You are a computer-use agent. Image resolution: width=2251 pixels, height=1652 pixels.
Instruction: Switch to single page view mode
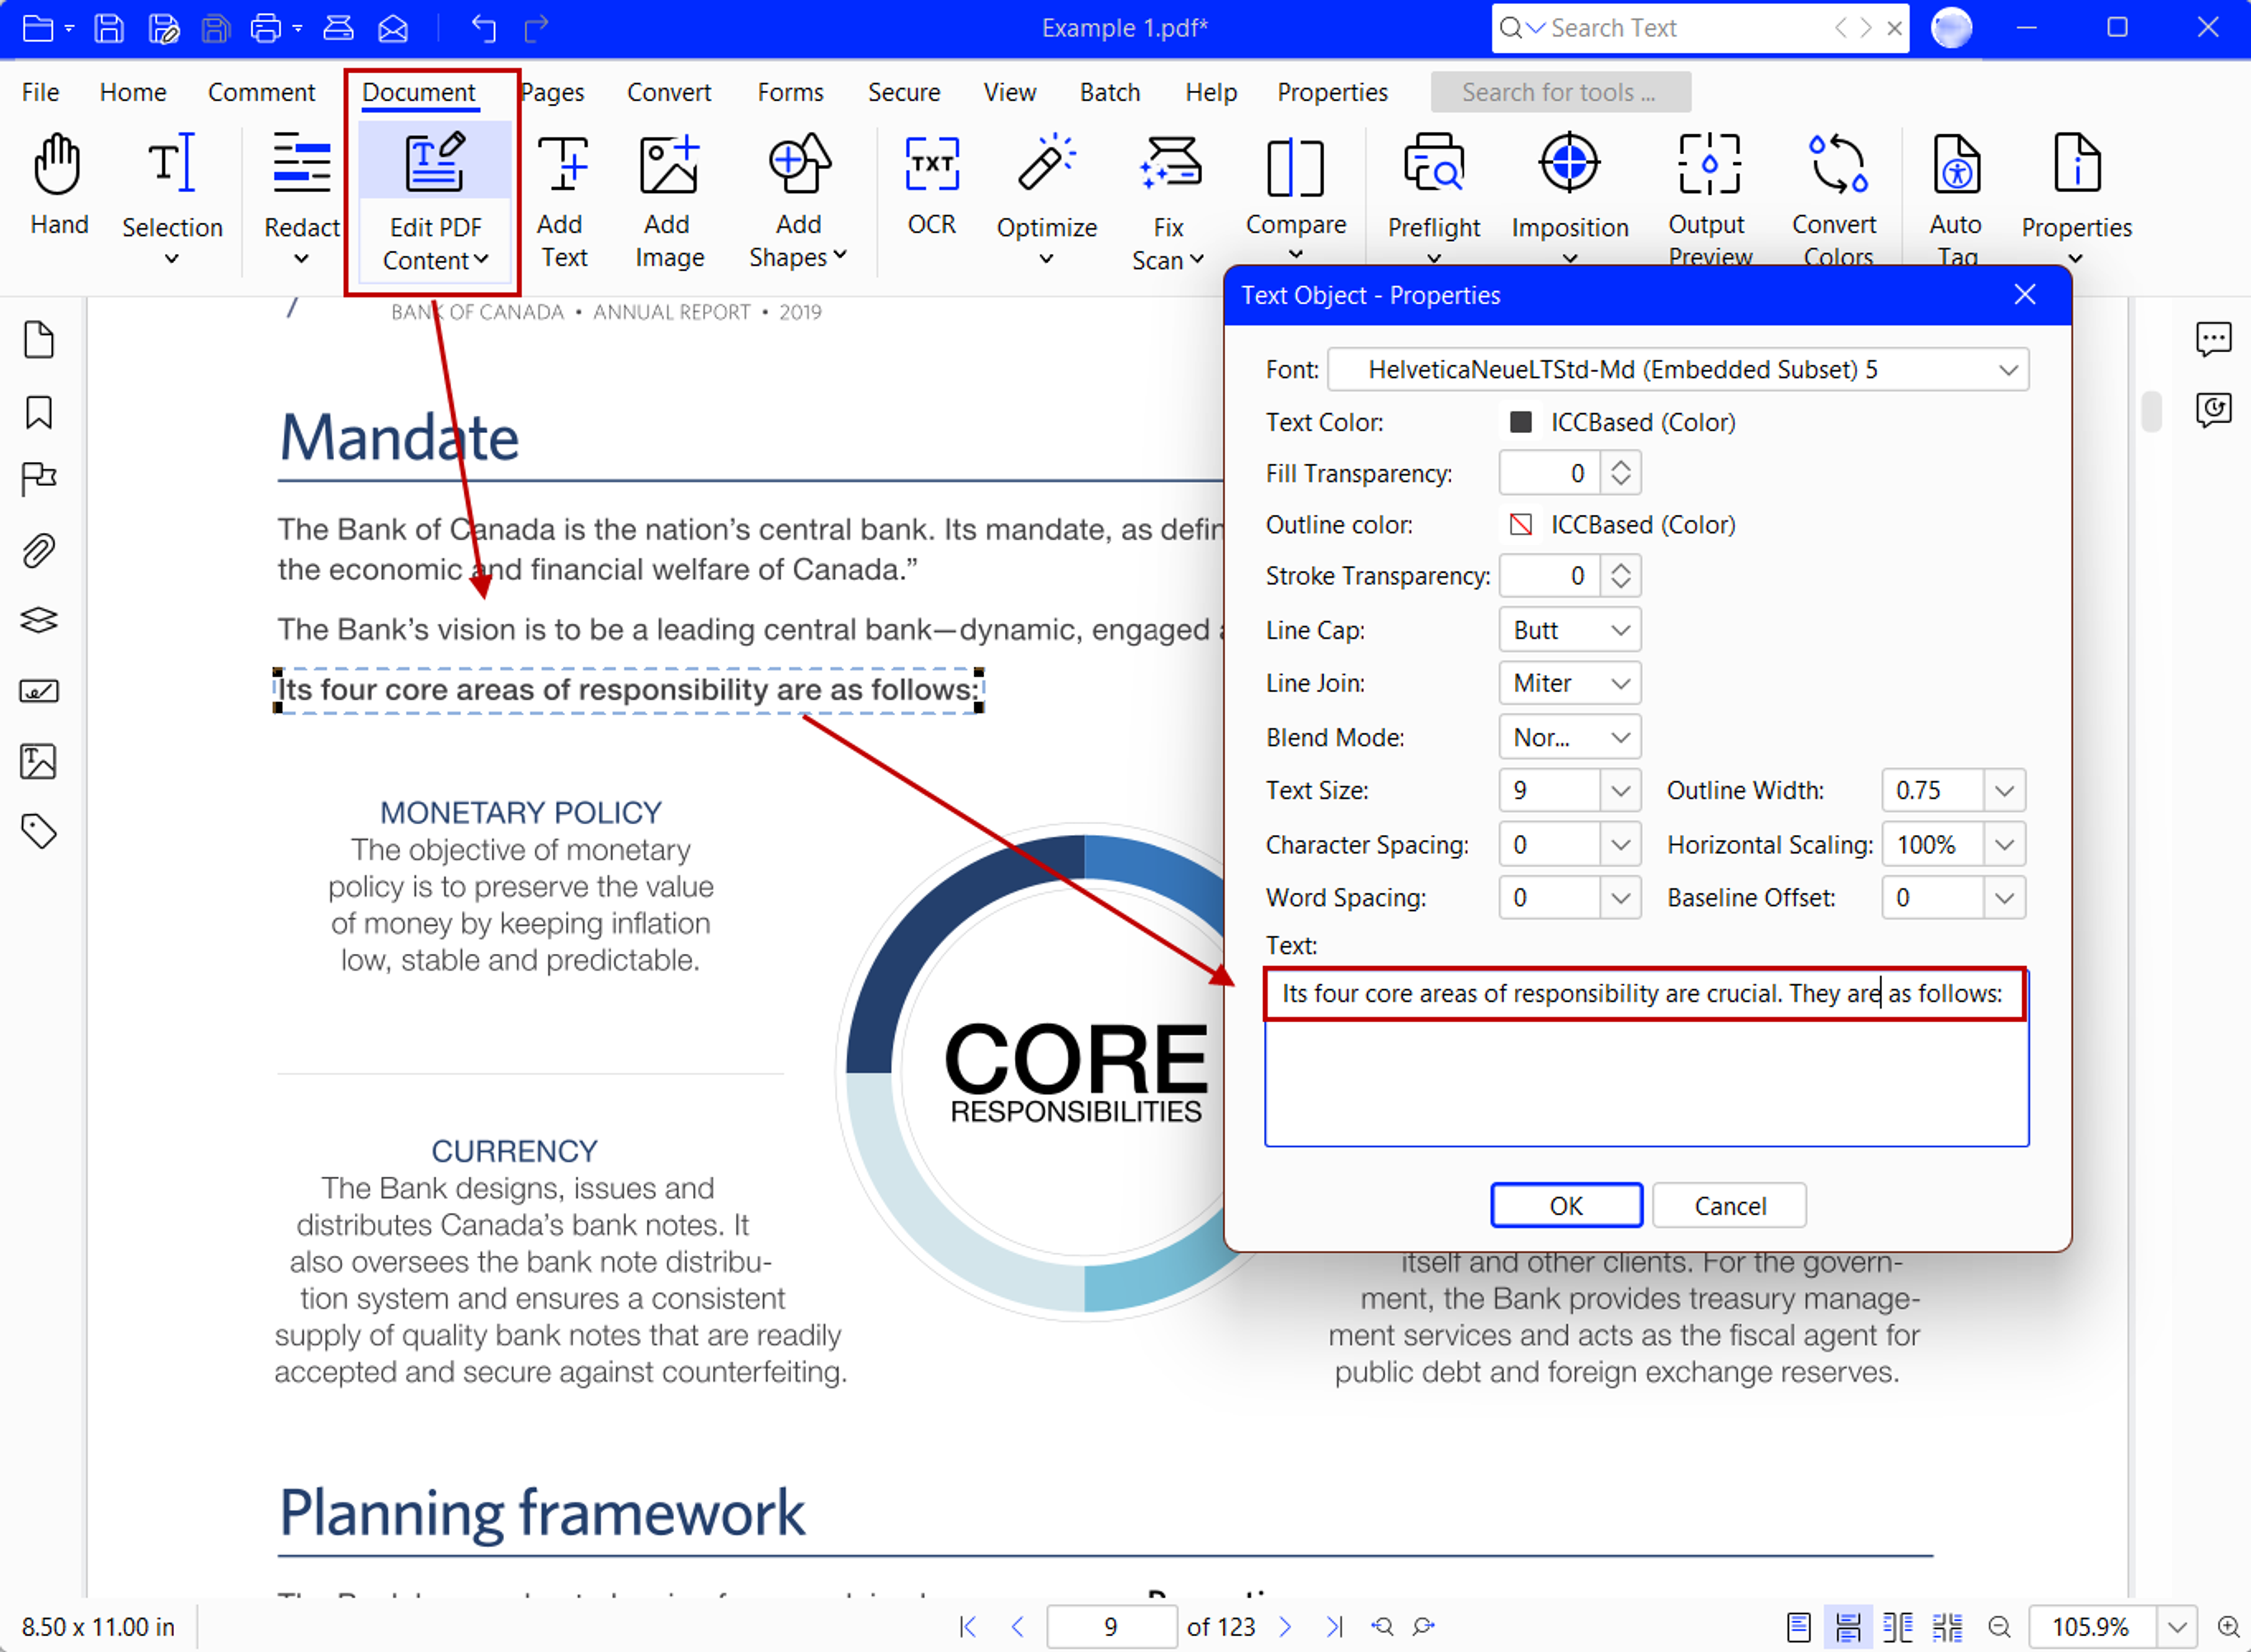1798,1627
